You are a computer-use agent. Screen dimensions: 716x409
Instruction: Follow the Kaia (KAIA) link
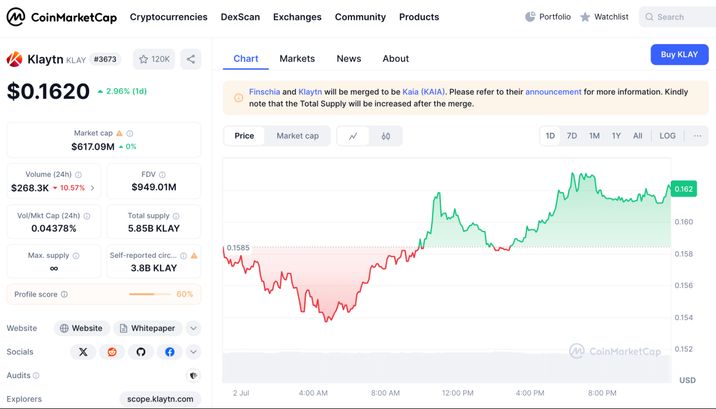click(x=423, y=92)
